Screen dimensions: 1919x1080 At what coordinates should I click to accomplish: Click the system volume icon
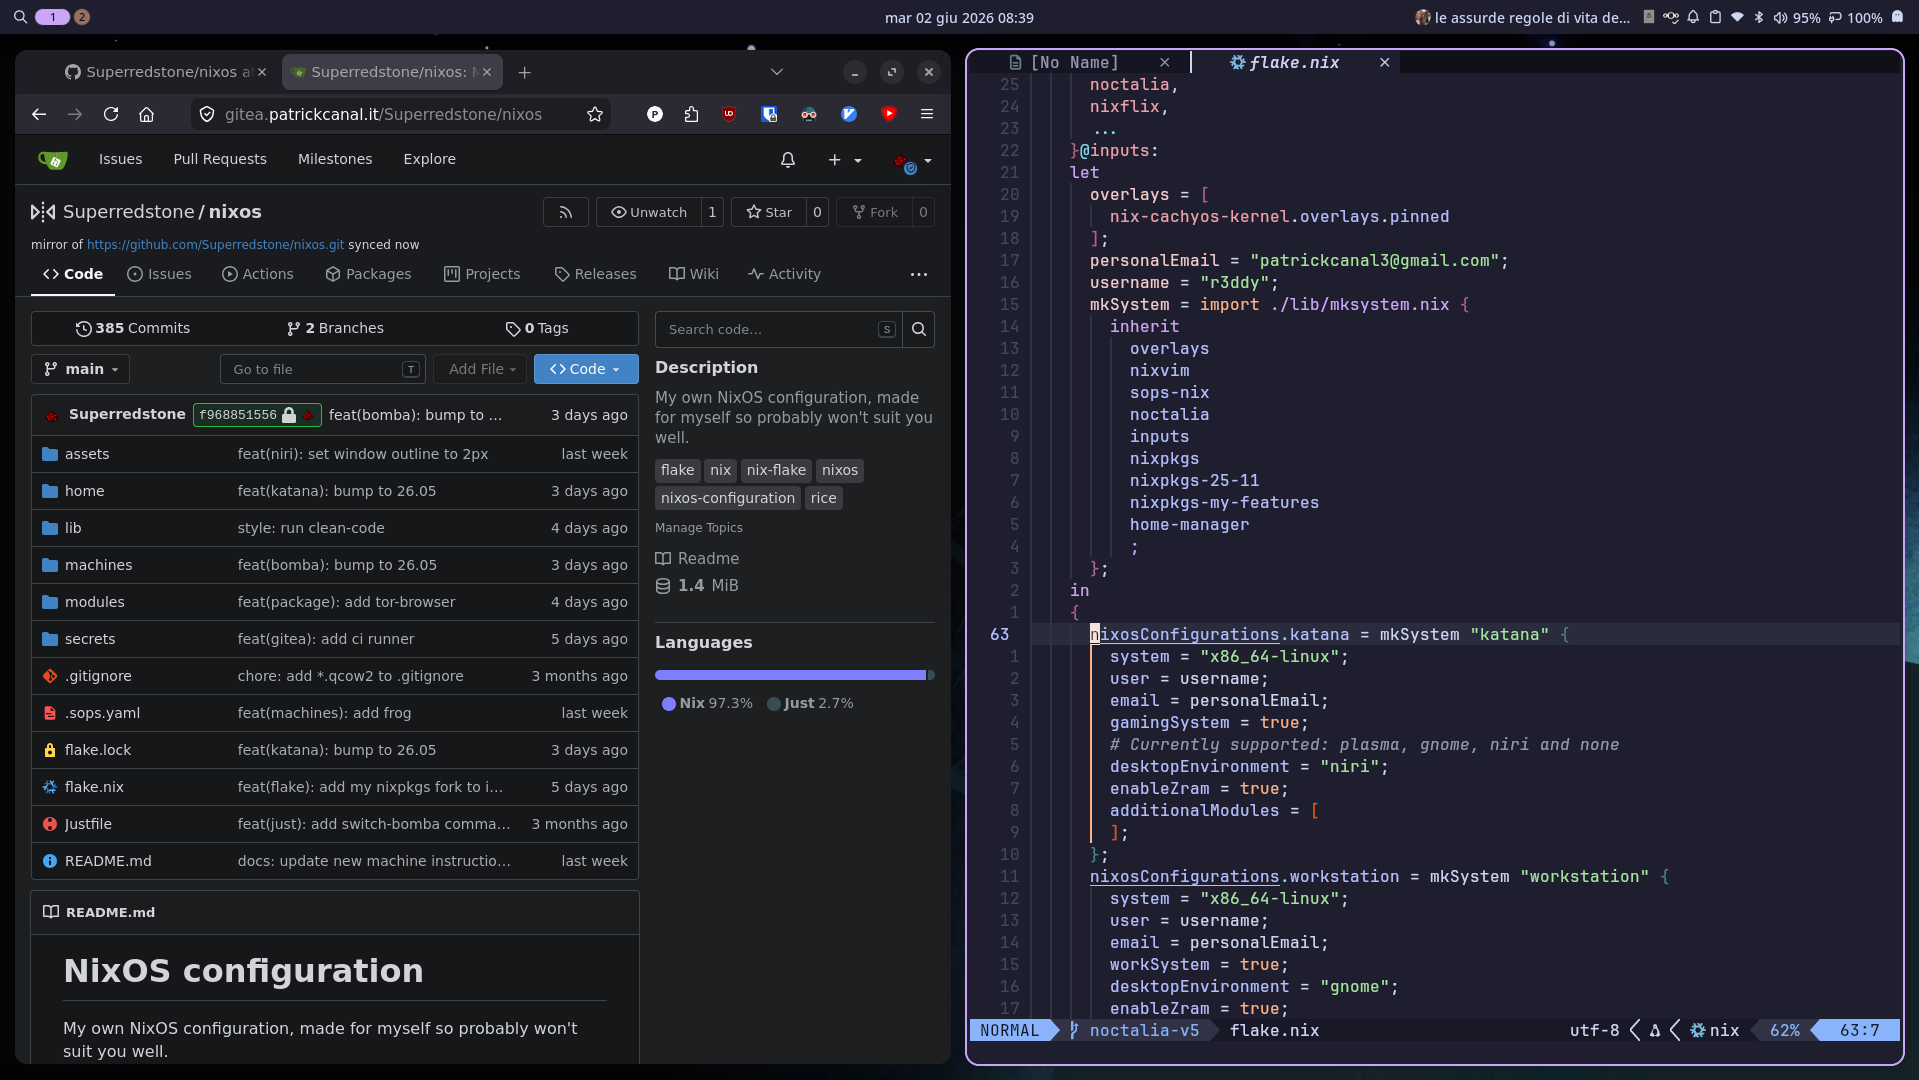click(1780, 17)
